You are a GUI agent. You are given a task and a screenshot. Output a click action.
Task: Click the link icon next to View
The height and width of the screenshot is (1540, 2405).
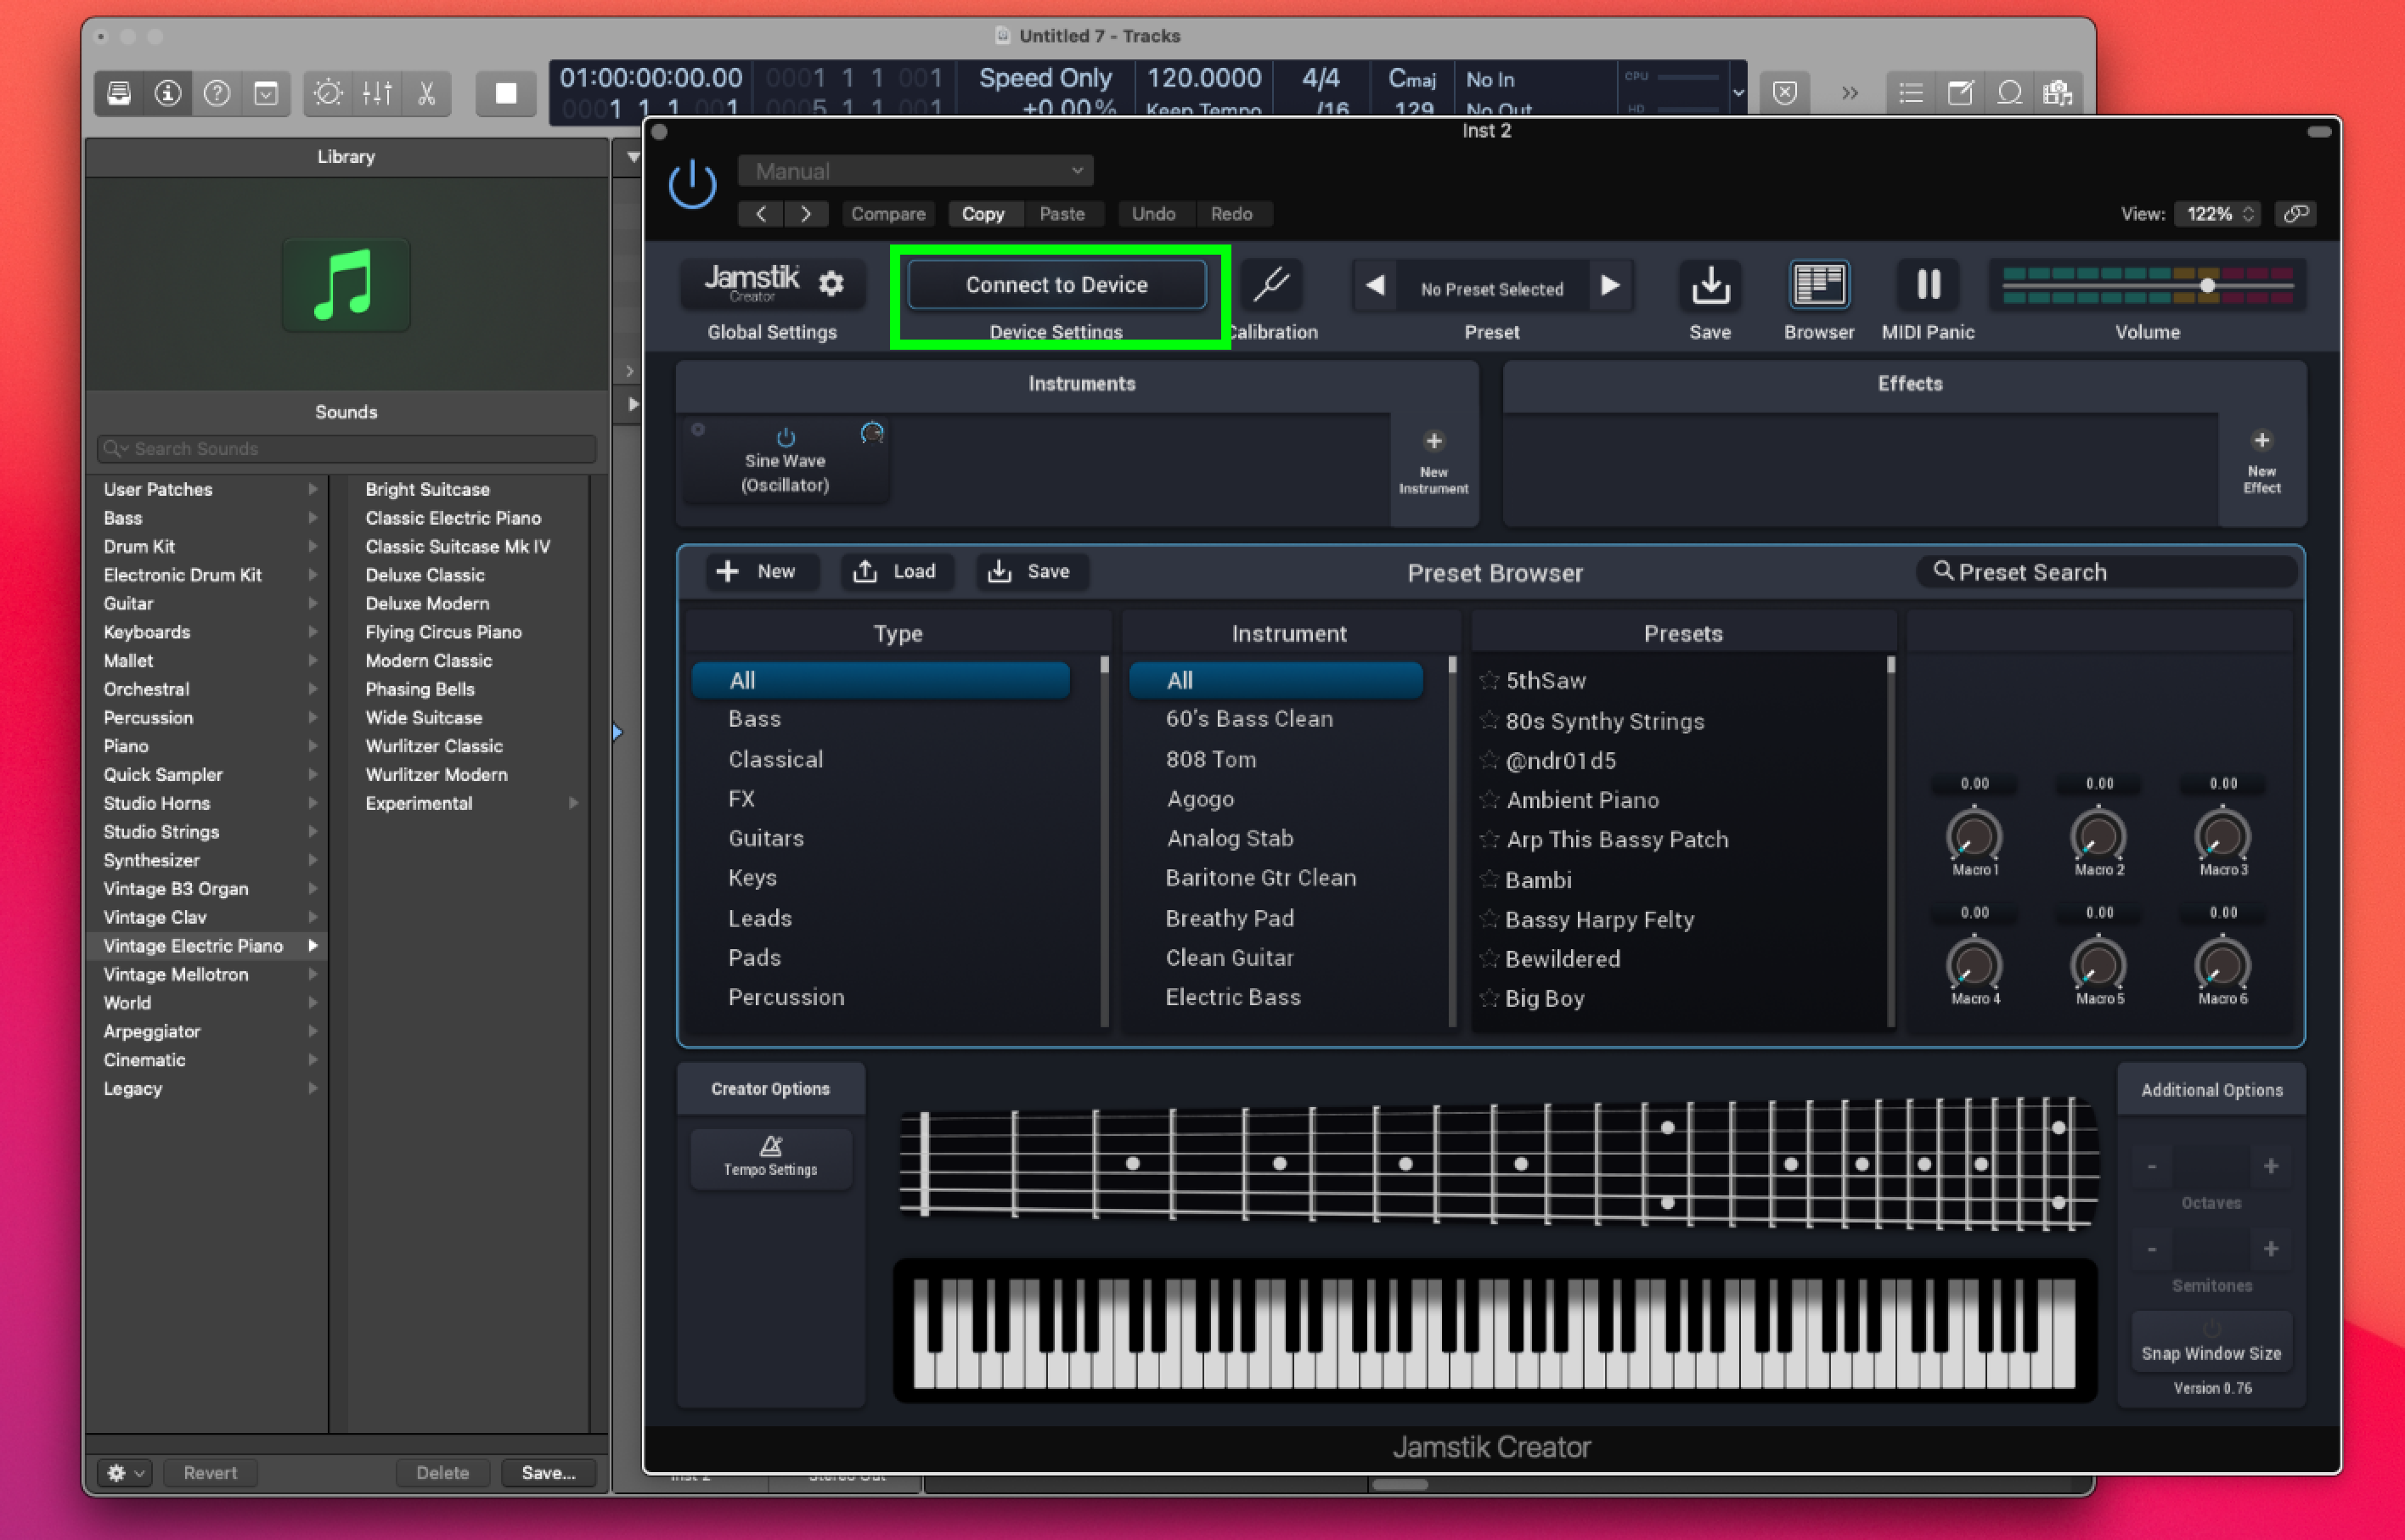click(2295, 214)
